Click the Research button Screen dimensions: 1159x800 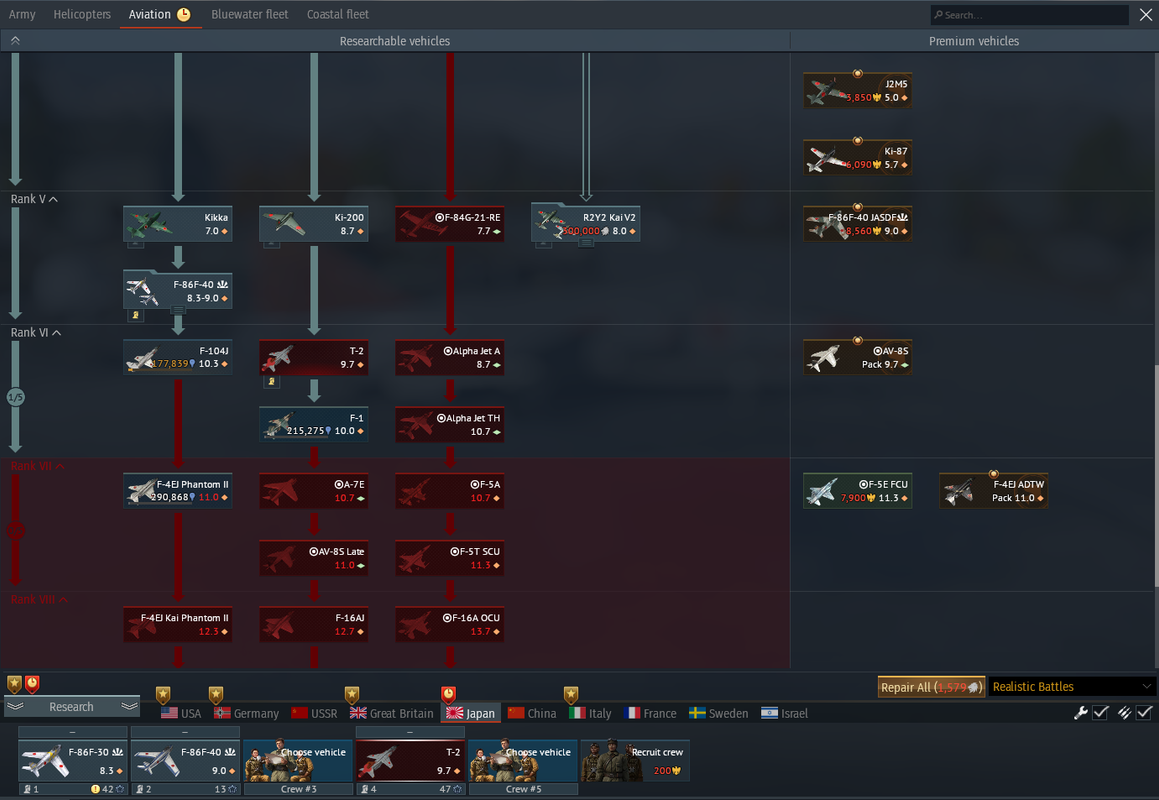coord(71,707)
